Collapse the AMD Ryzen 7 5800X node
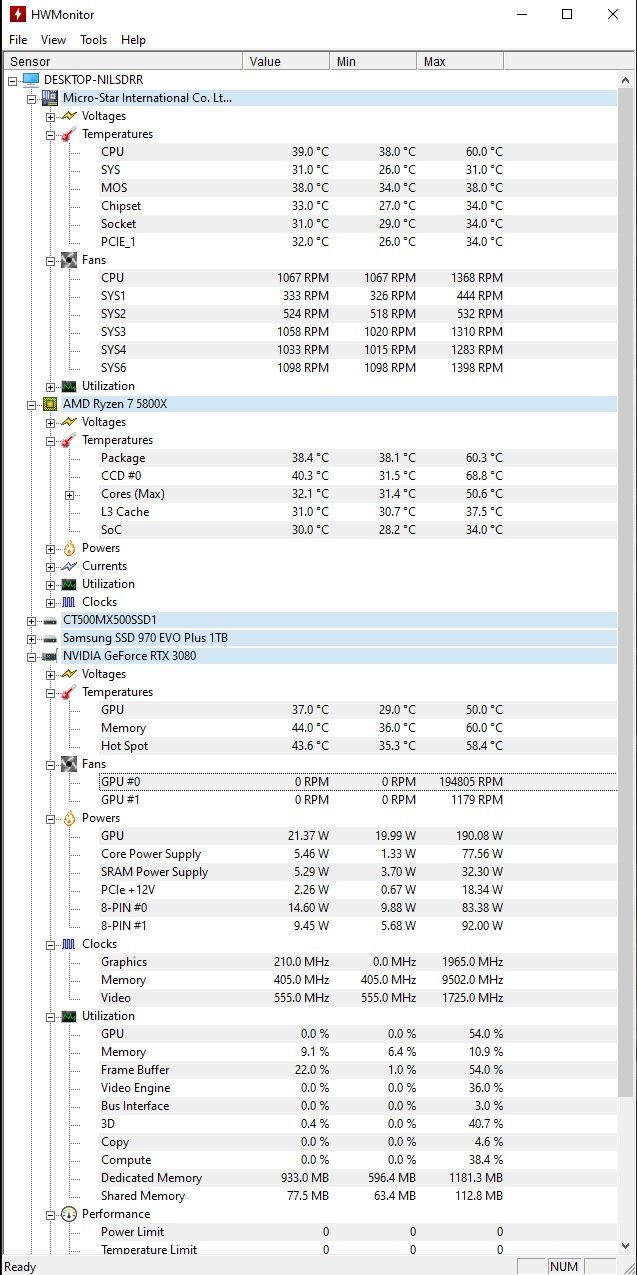Image resolution: width=637 pixels, height=1275 pixels. tap(31, 404)
